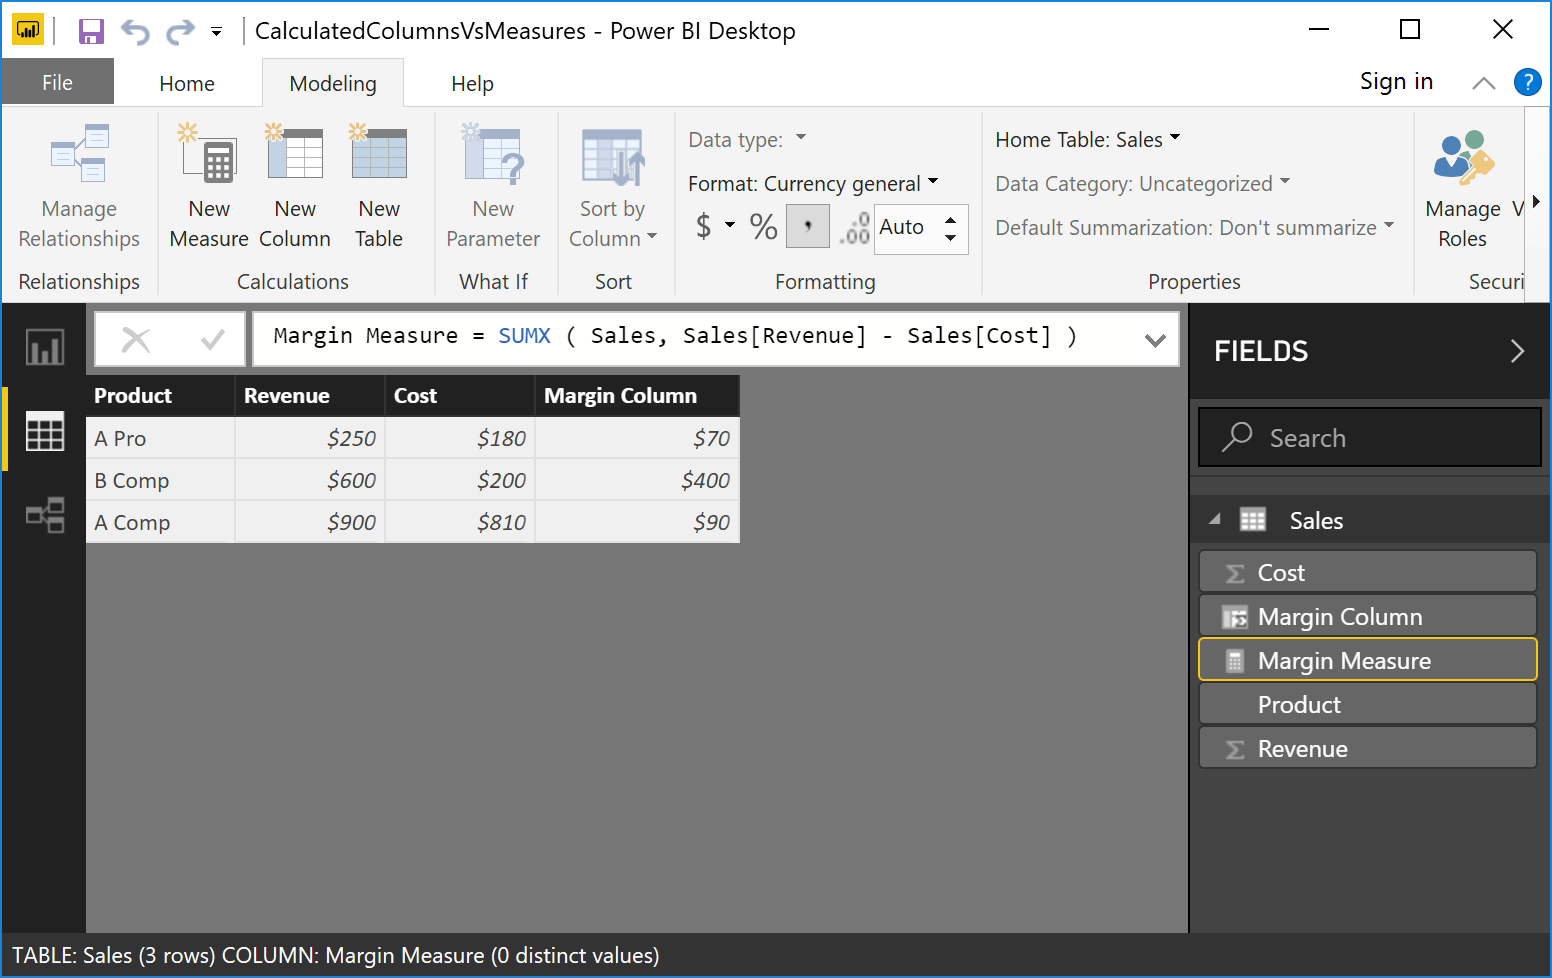
Task: Click the Fields Search box
Action: (x=1369, y=437)
